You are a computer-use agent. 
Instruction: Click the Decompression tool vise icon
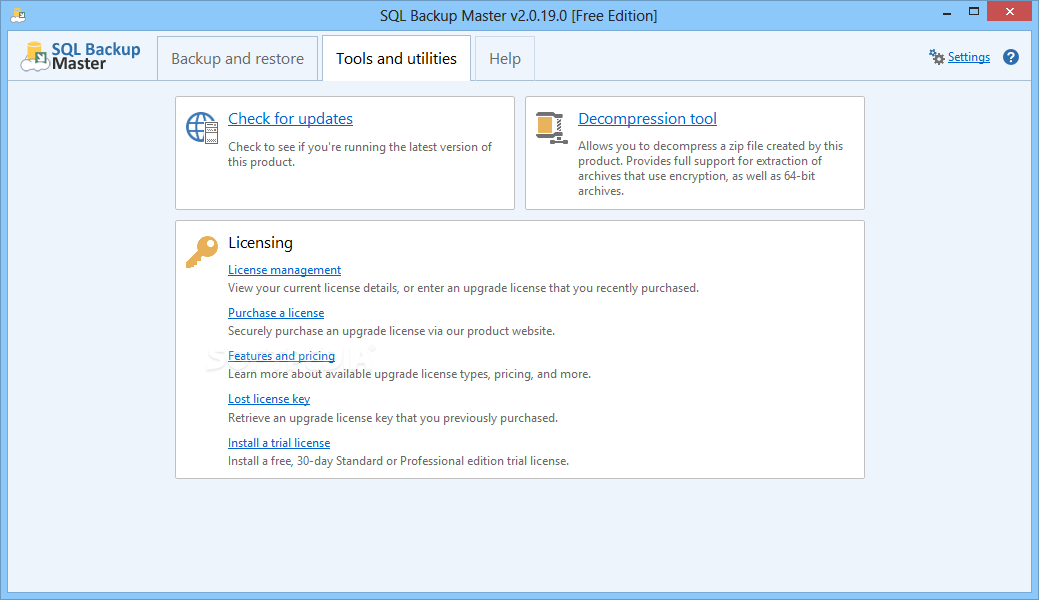click(x=551, y=127)
